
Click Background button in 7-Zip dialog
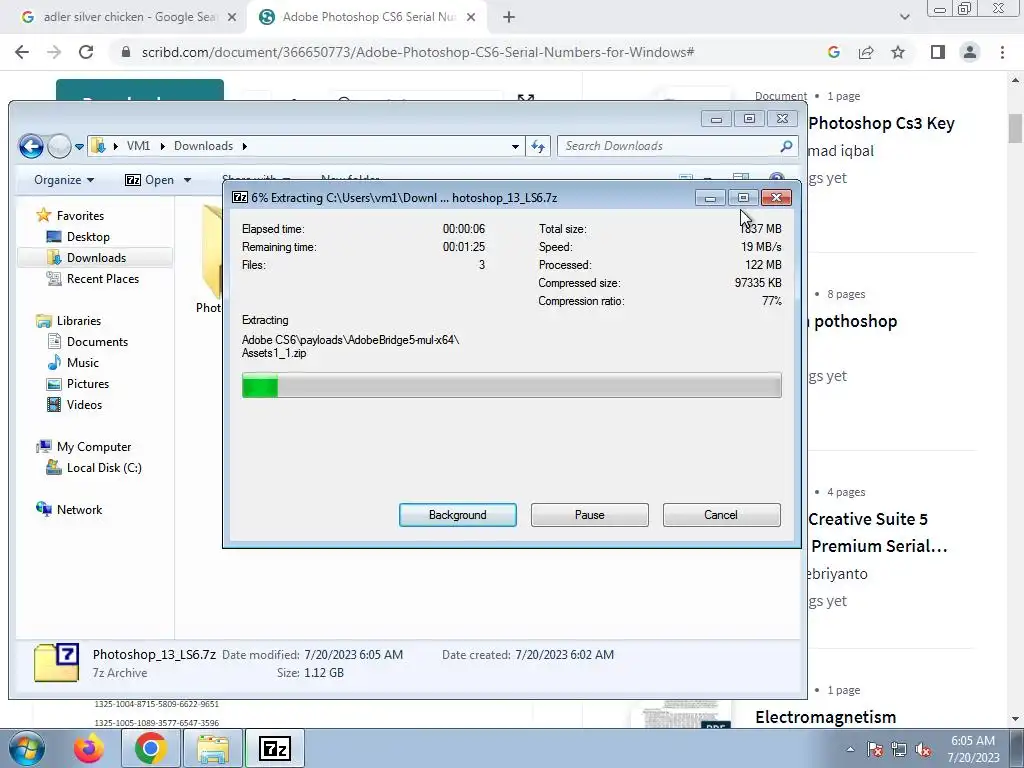(x=457, y=515)
